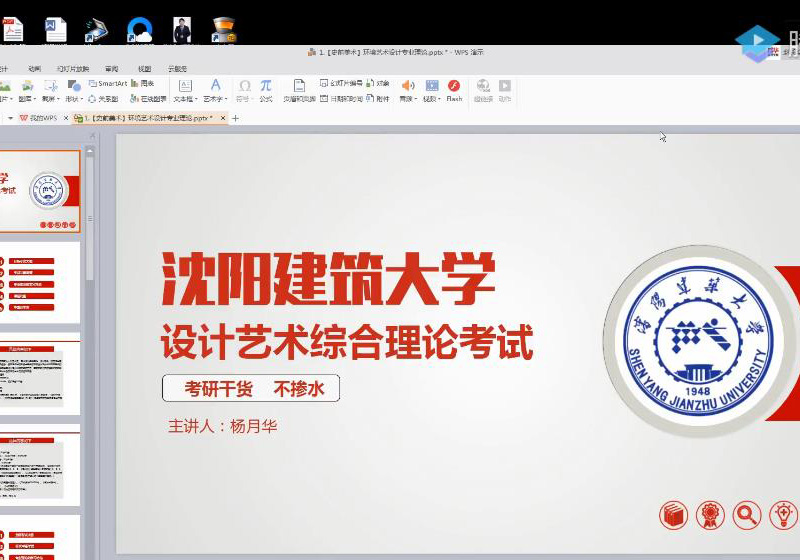Open the portrait photo file on desktop
Screen dimensions: 800x560
(182, 30)
